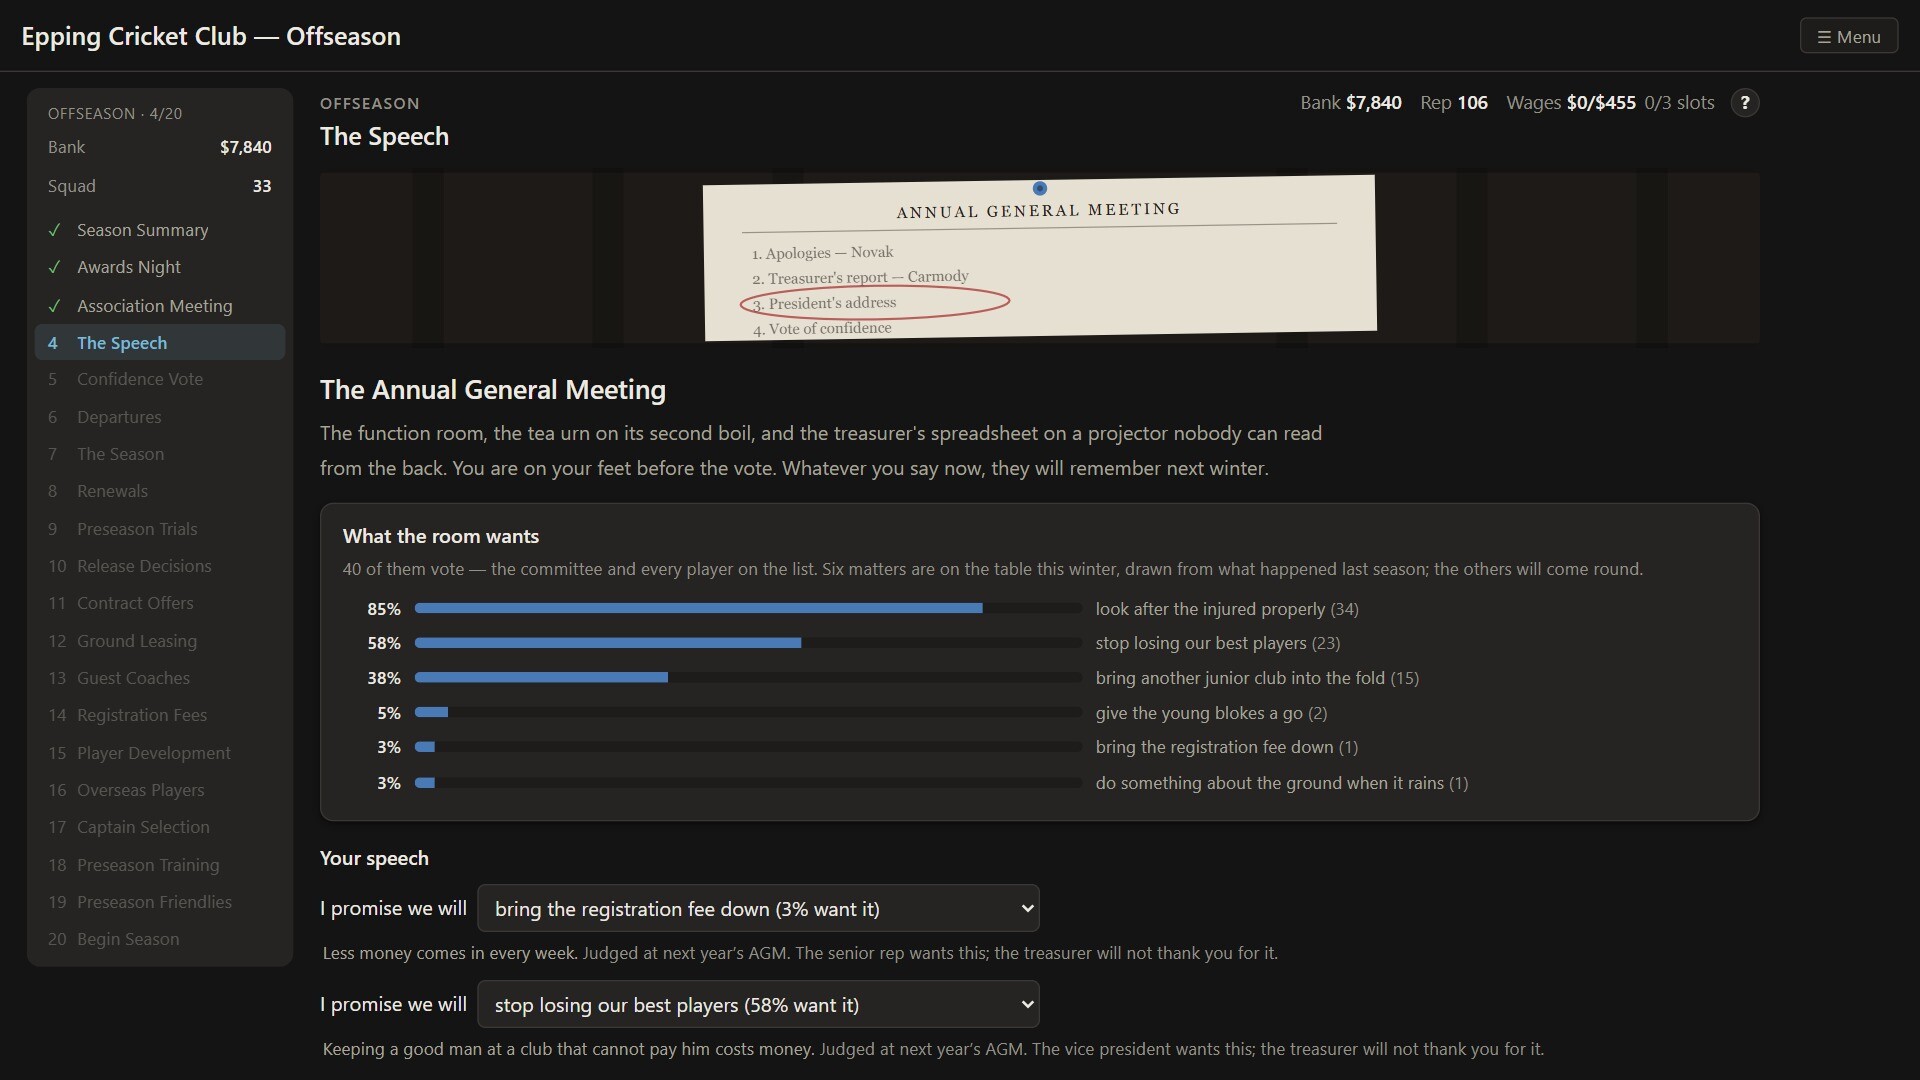Open the first promise dropdown

click(x=758, y=908)
